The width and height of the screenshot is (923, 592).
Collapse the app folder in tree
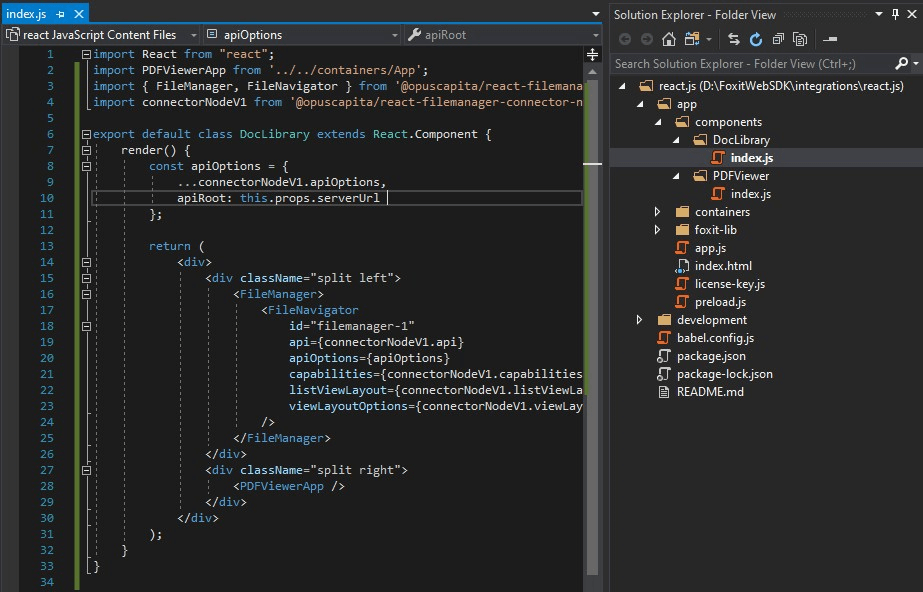tap(640, 104)
